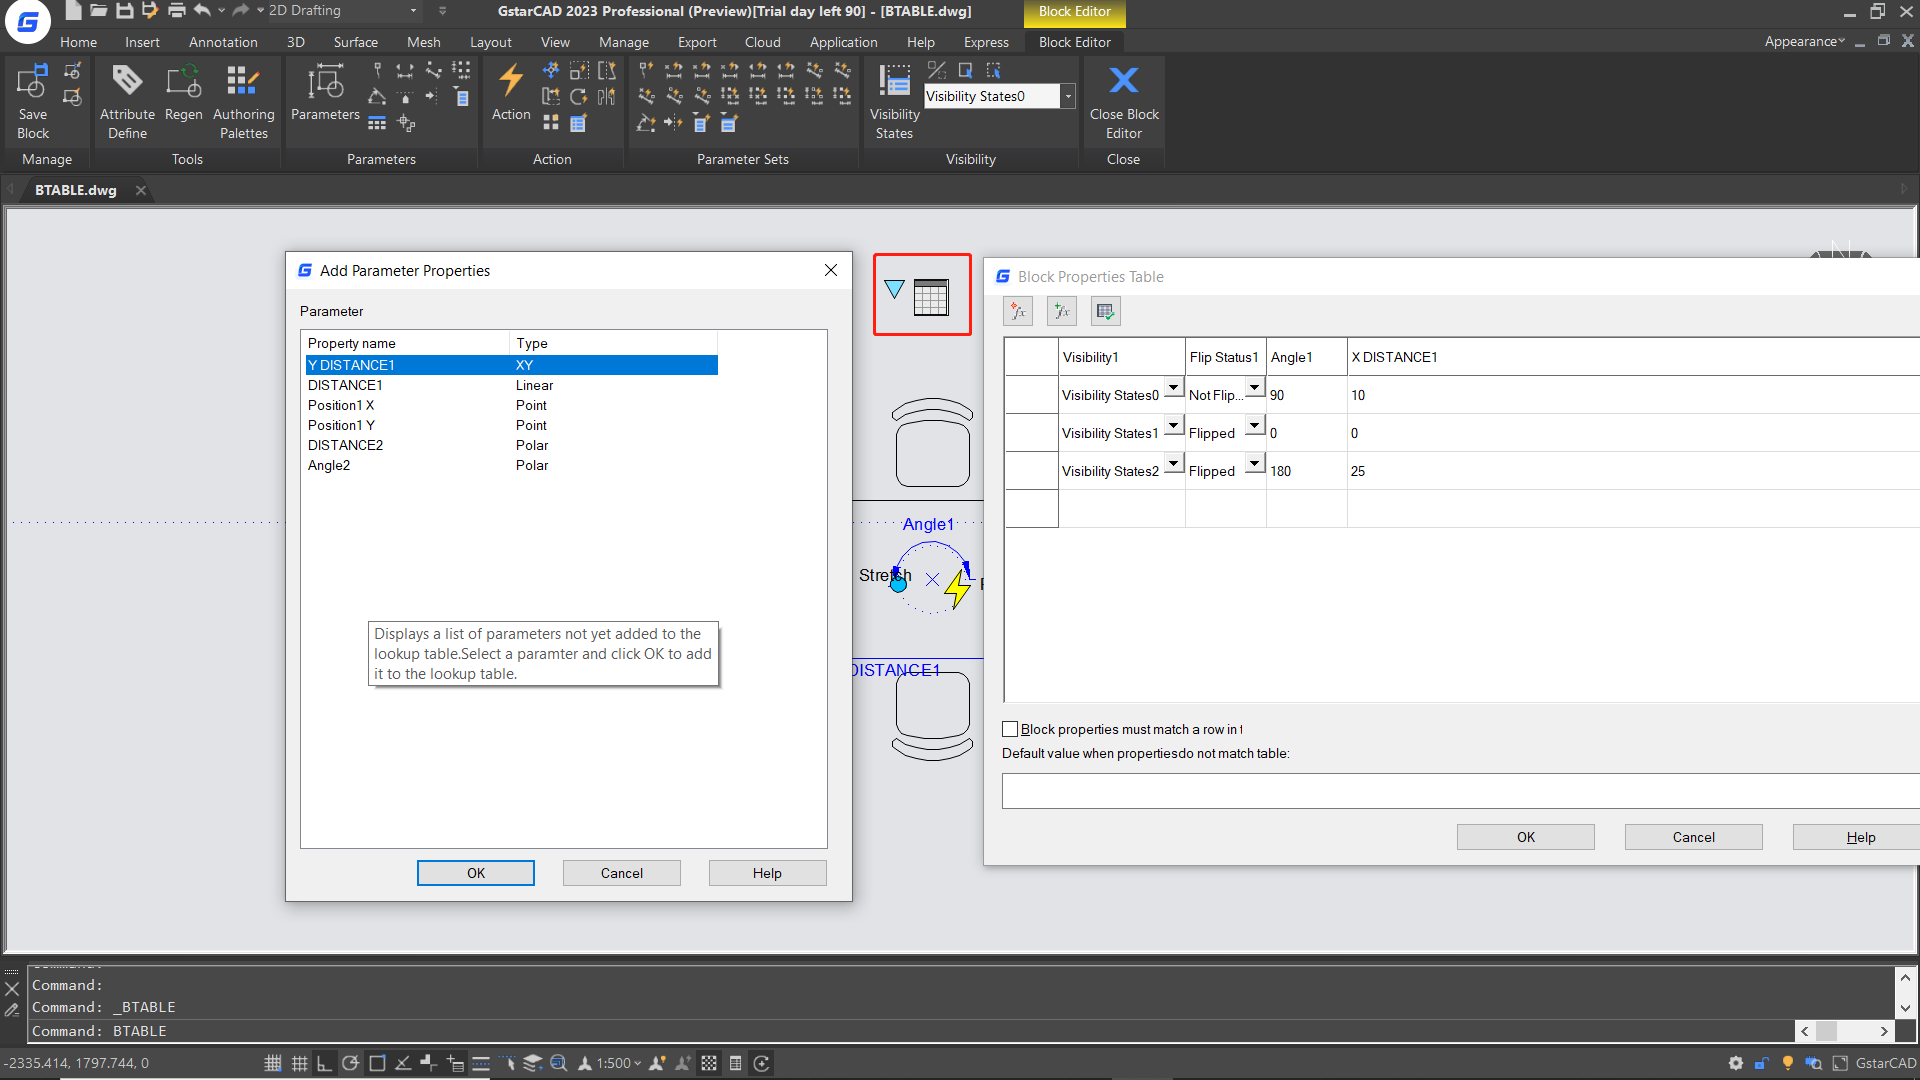
Task: Expand Visibility States0 ribbon dropdown
Action: coord(1068,96)
